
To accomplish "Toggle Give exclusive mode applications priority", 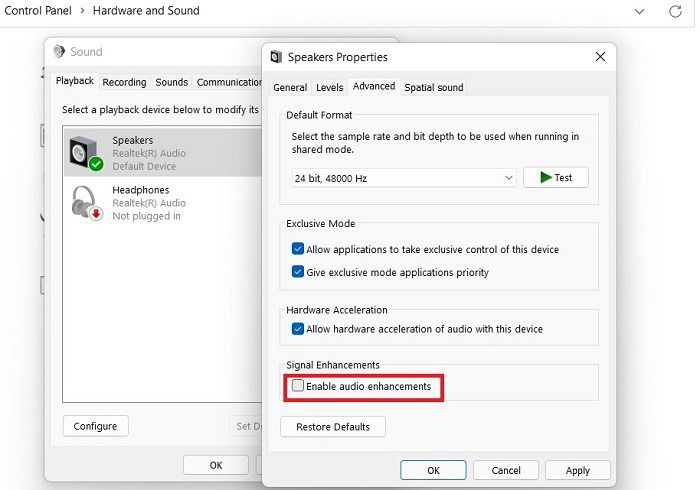I will 297,271.
